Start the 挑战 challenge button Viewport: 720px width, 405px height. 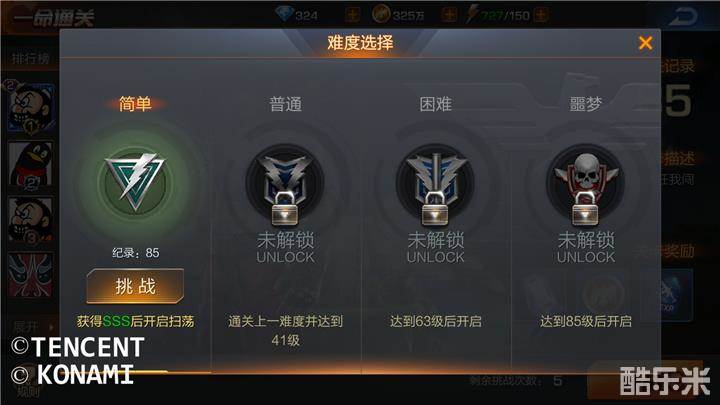(x=135, y=286)
